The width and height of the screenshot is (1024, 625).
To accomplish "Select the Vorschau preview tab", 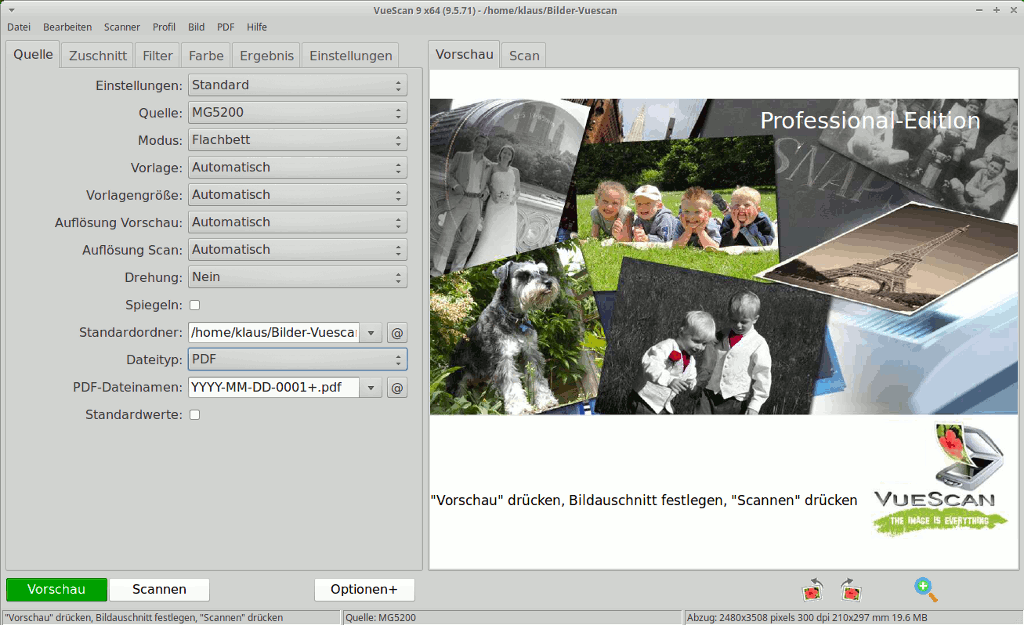I will (464, 54).
